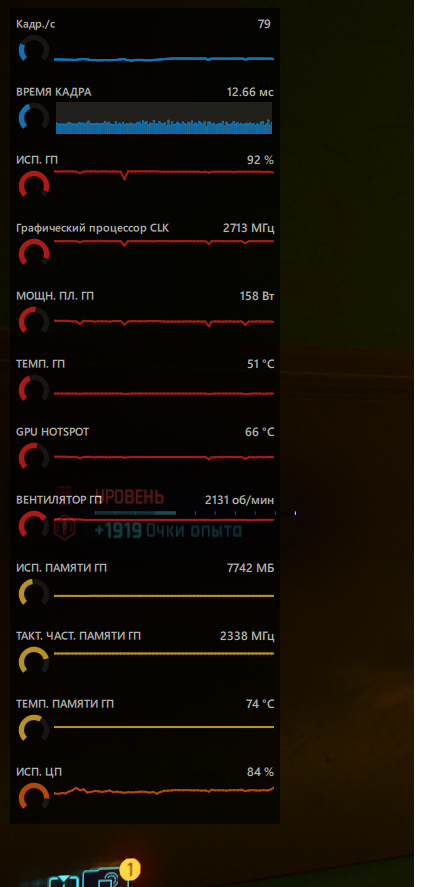The image size is (440, 887).
Task: Click the ТЕМП. ПАМЯТИ ГП gauge
Action: point(34,729)
